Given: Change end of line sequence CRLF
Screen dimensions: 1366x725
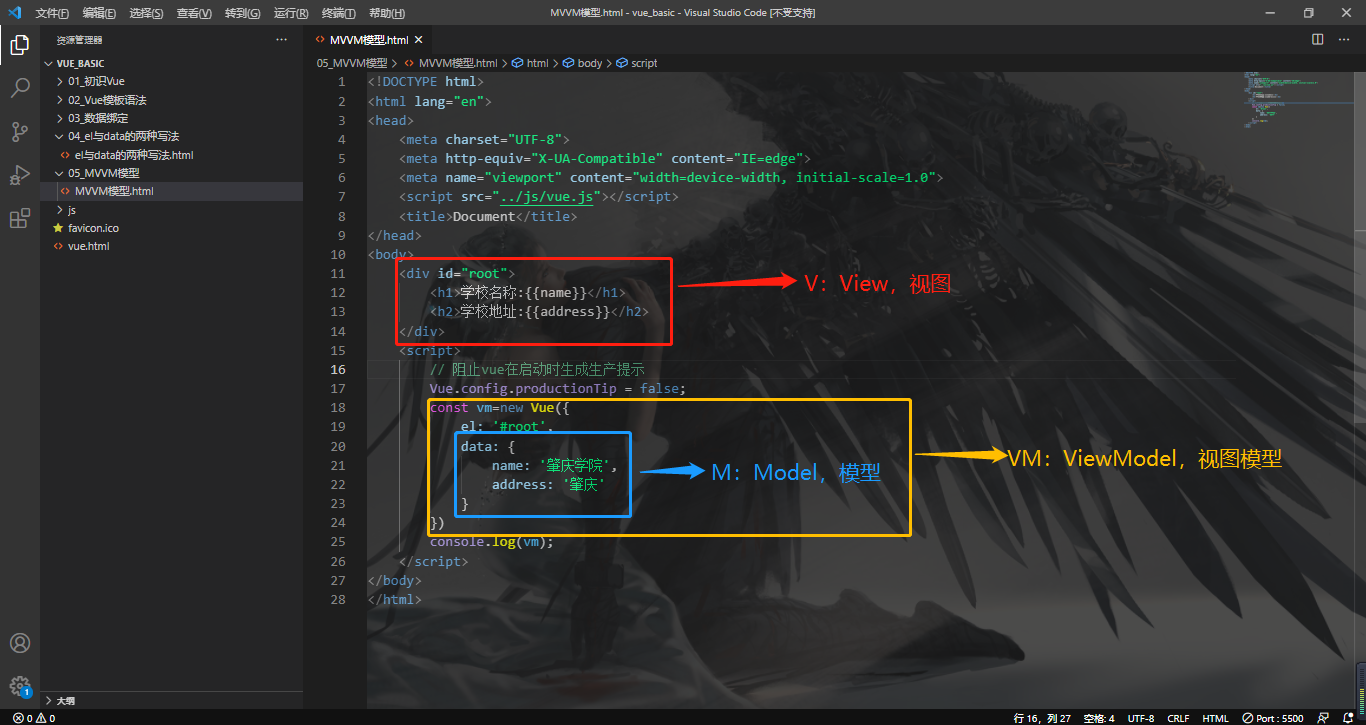Looking at the screenshot, I should tap(1178, 718).
